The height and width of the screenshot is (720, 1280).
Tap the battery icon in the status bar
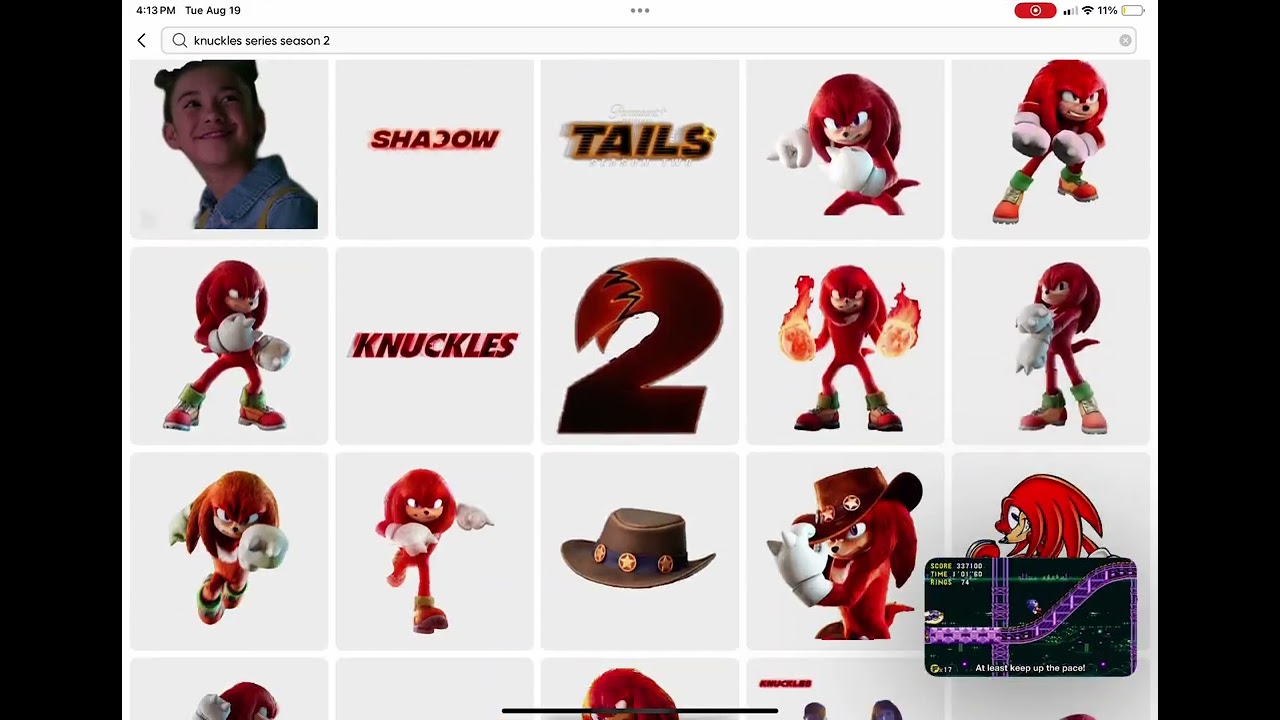pos(1133,11)
